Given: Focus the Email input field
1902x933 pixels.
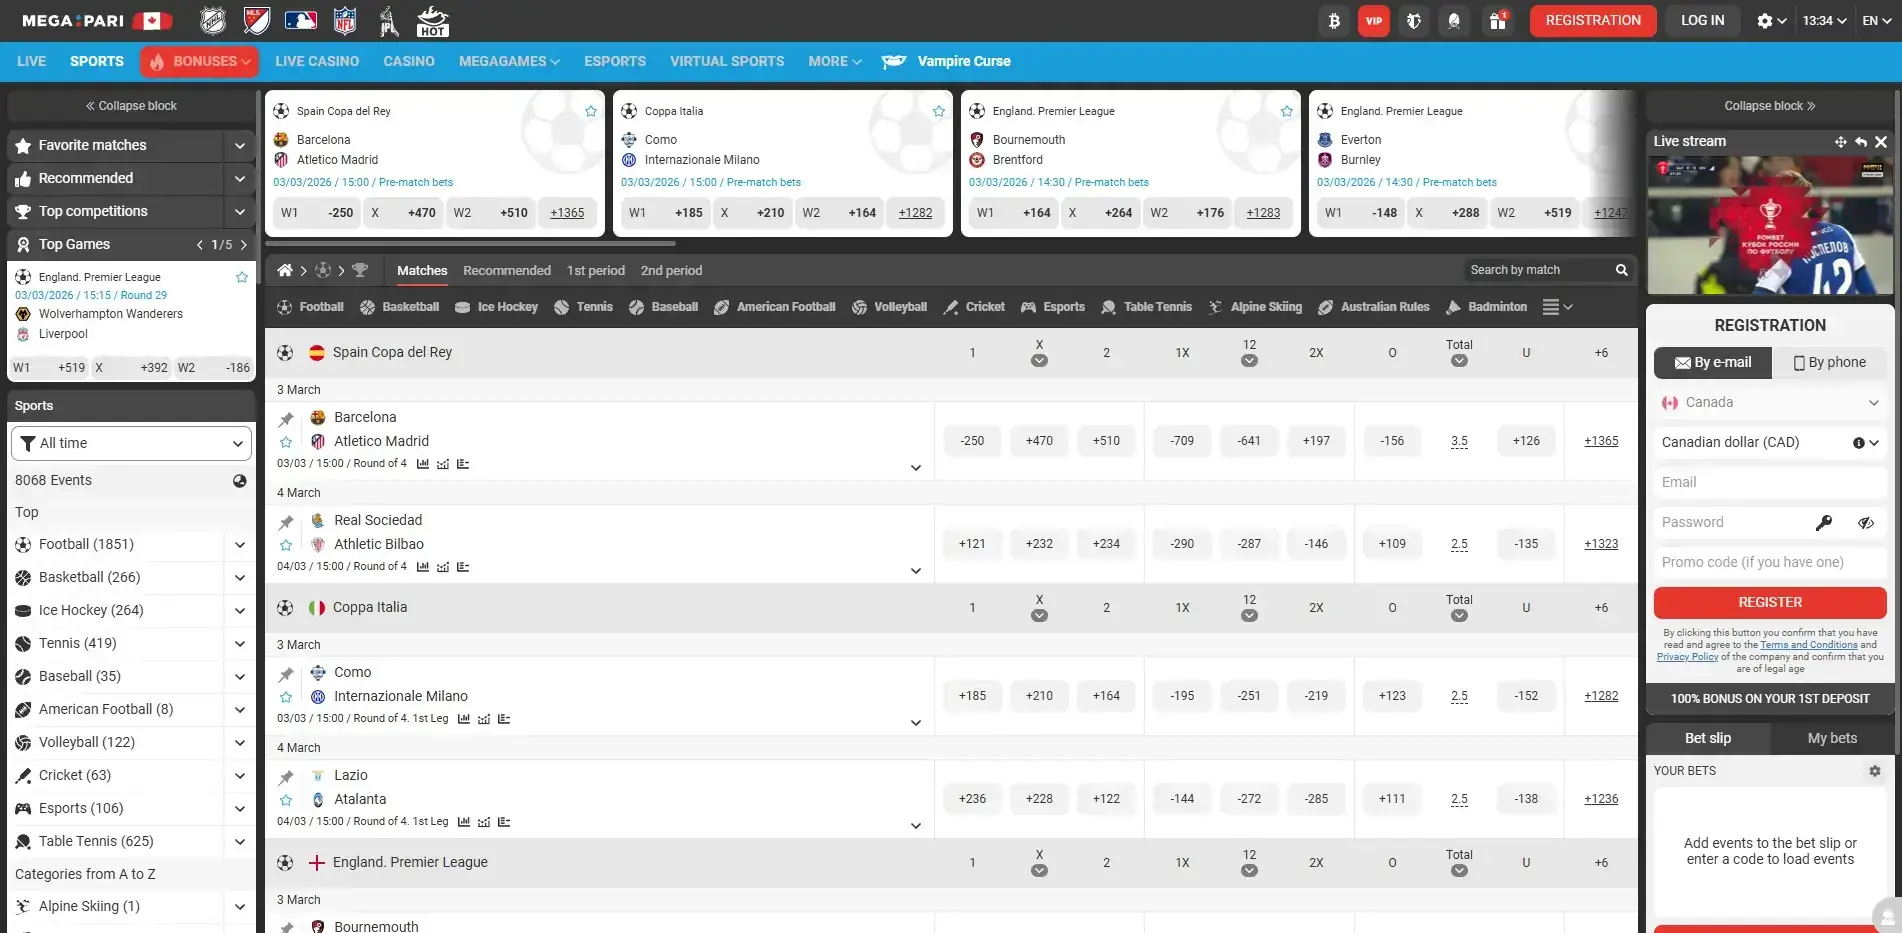Looking at the screenshot, I should [x=1770, y=482].
